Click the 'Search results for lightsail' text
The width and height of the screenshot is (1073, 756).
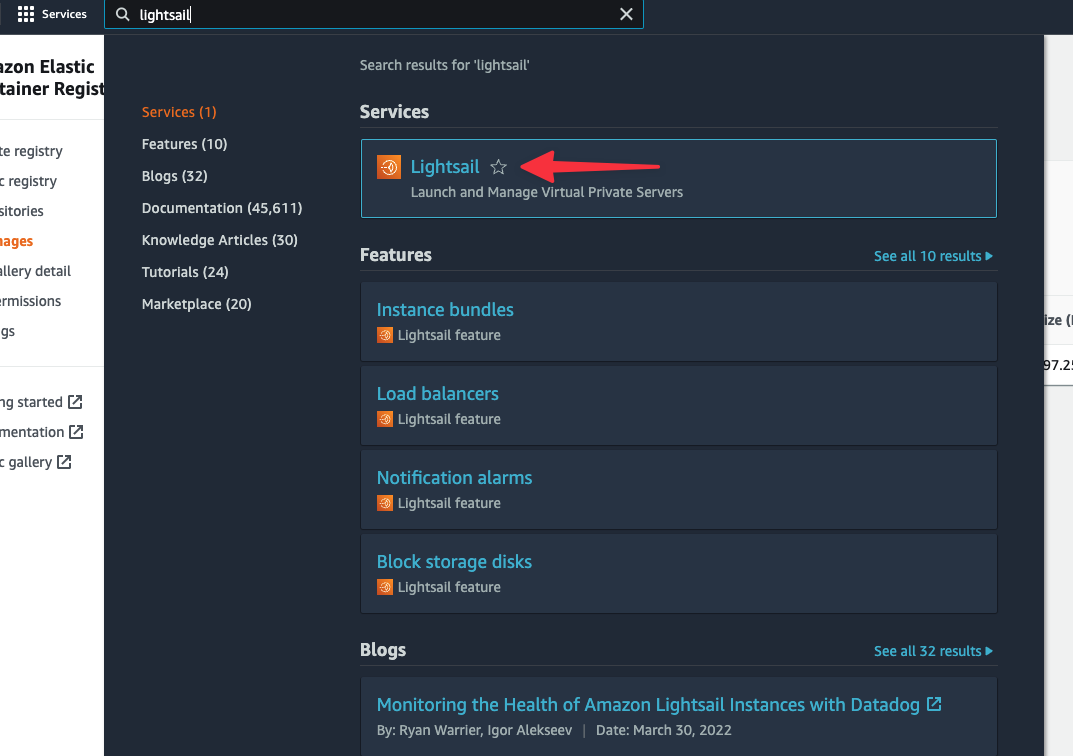click(445, 66)
